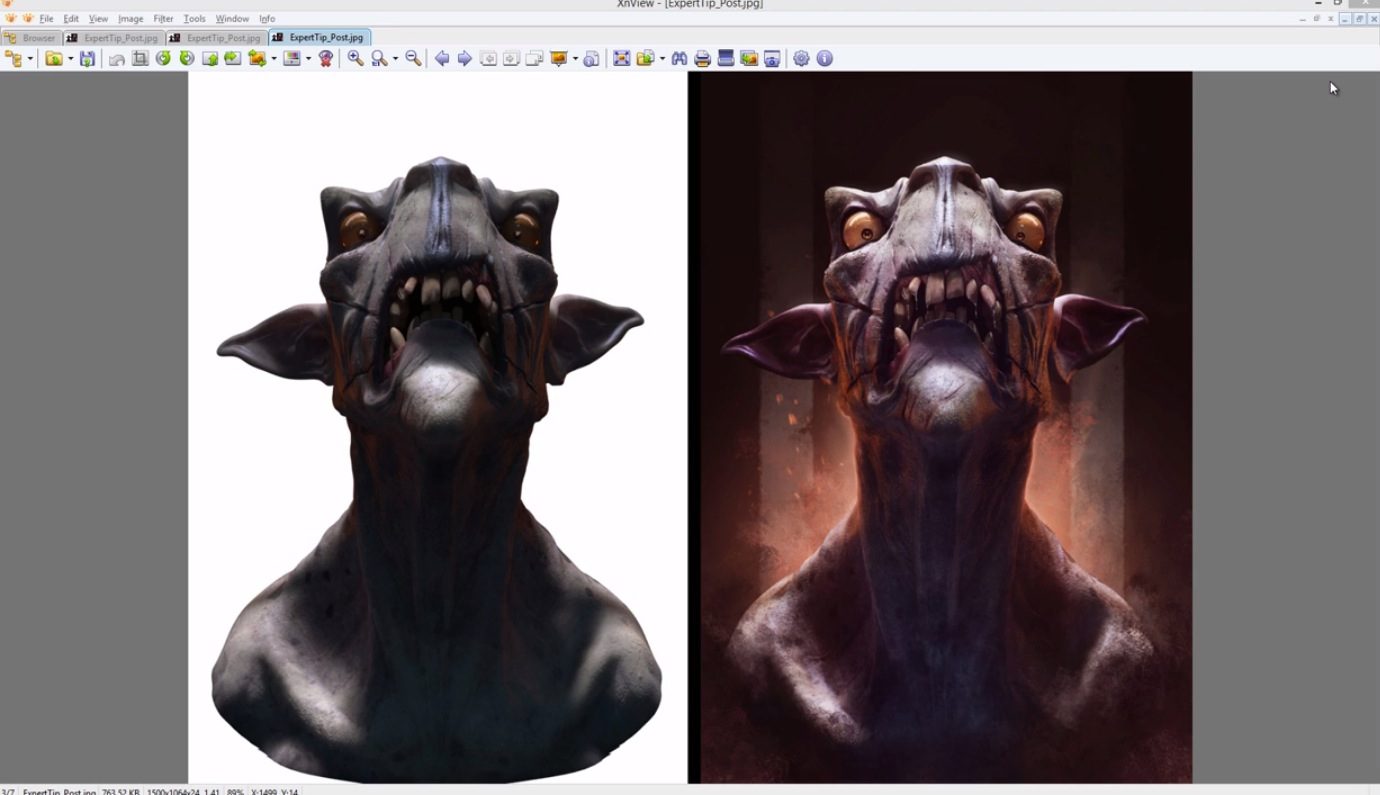
Task: Print the current image
Action: (701, 58)
